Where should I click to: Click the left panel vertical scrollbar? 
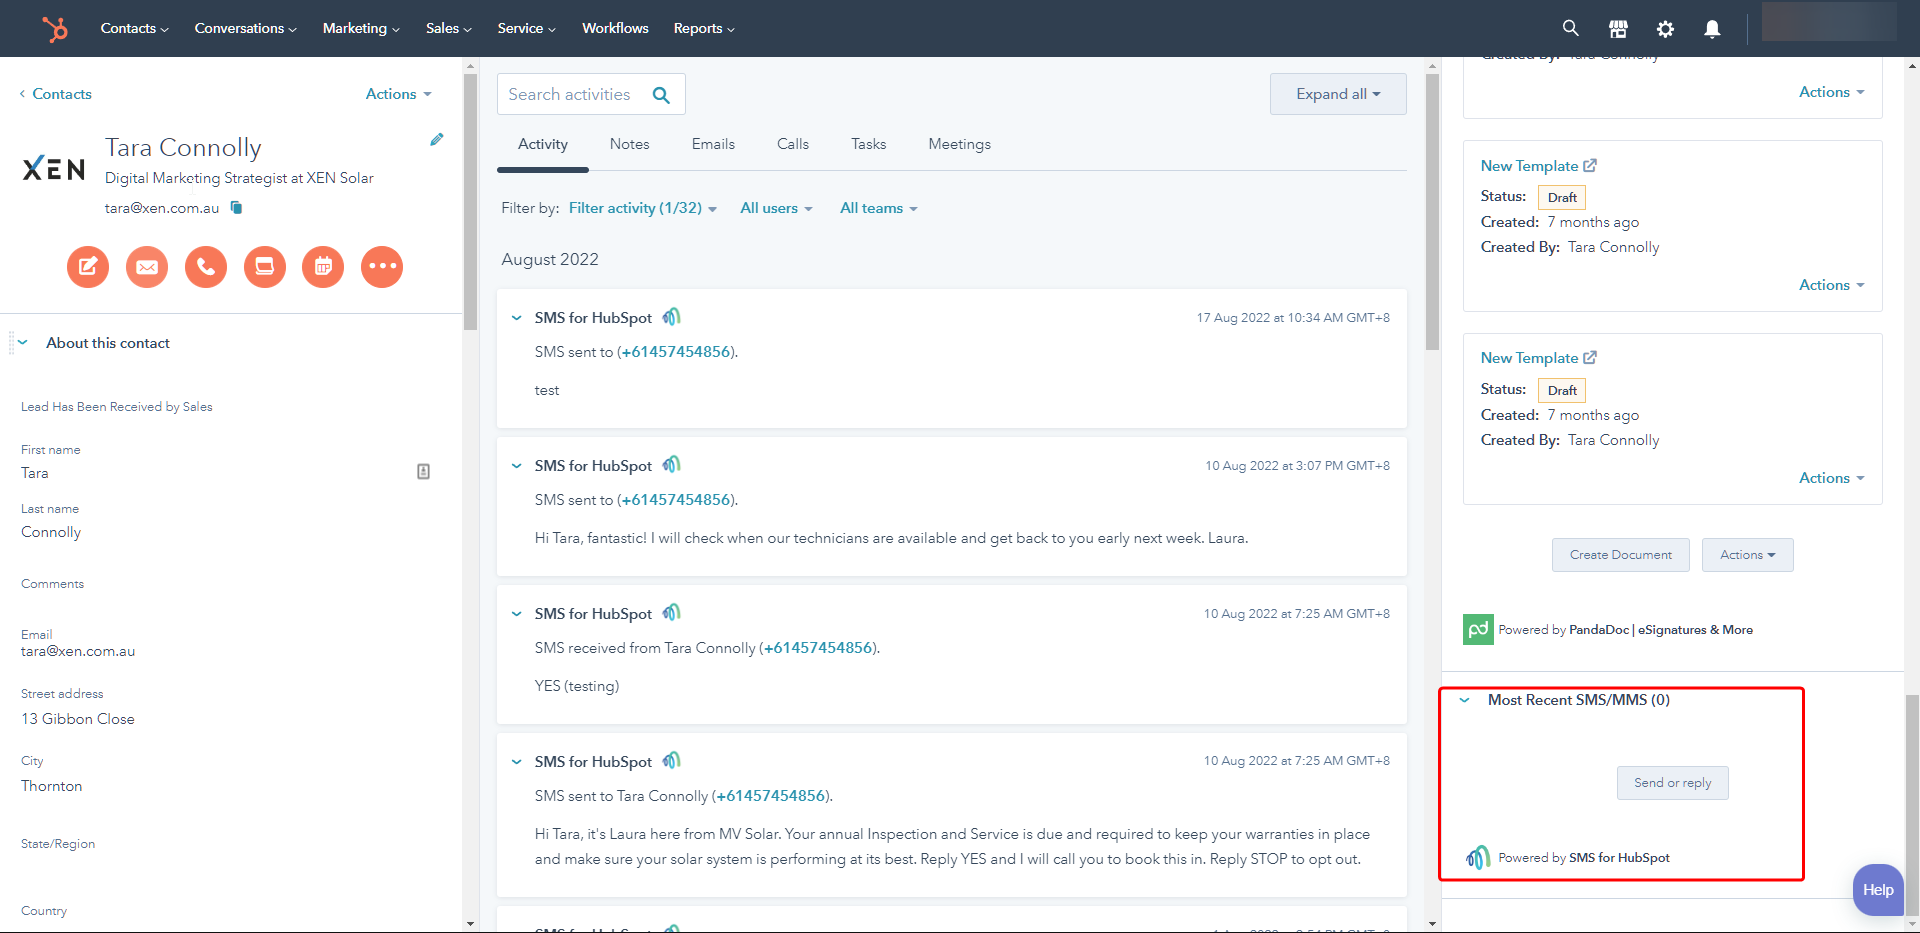tap(470, 200)
